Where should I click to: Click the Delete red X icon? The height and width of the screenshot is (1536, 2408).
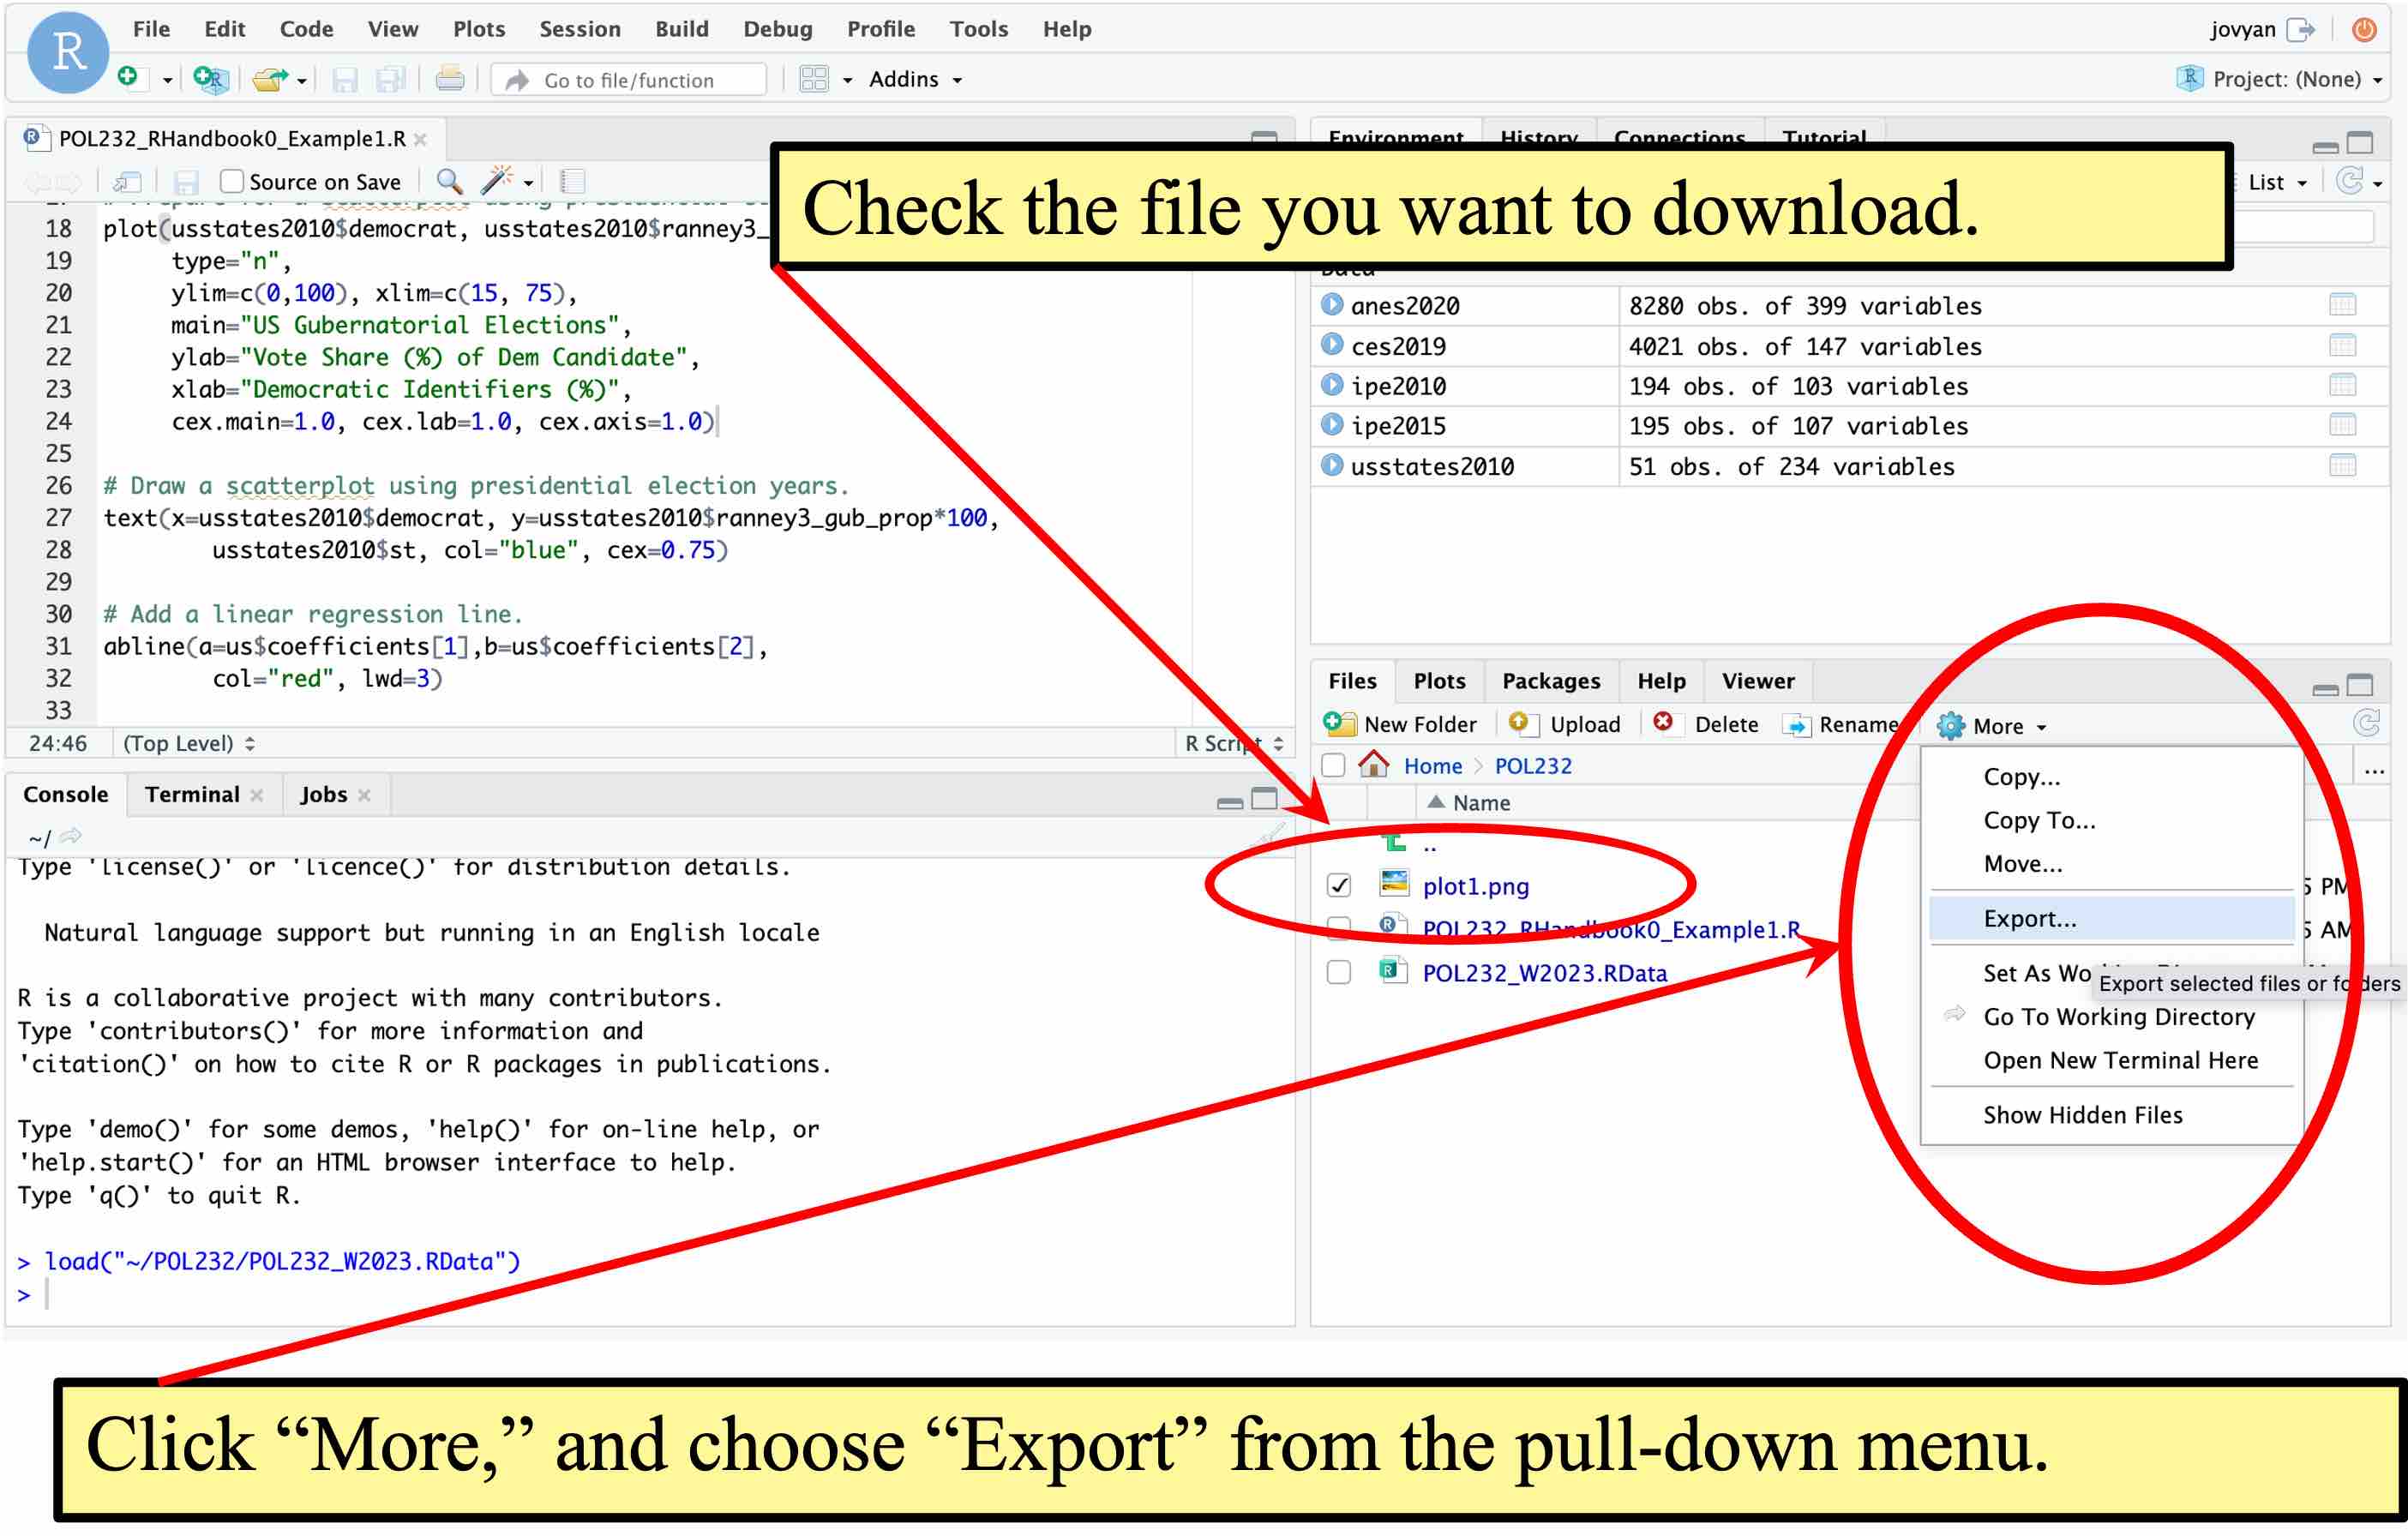click(1662, 722)
